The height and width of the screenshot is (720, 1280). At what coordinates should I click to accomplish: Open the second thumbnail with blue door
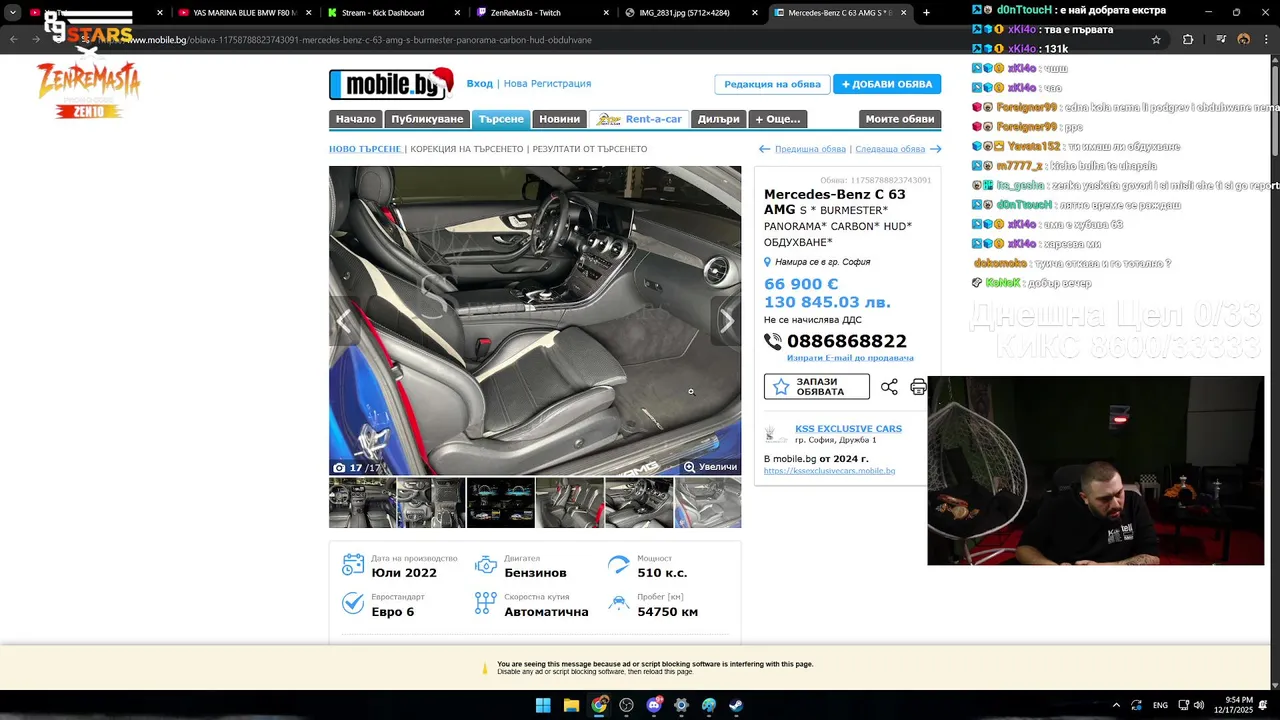[x=431, y=503]
